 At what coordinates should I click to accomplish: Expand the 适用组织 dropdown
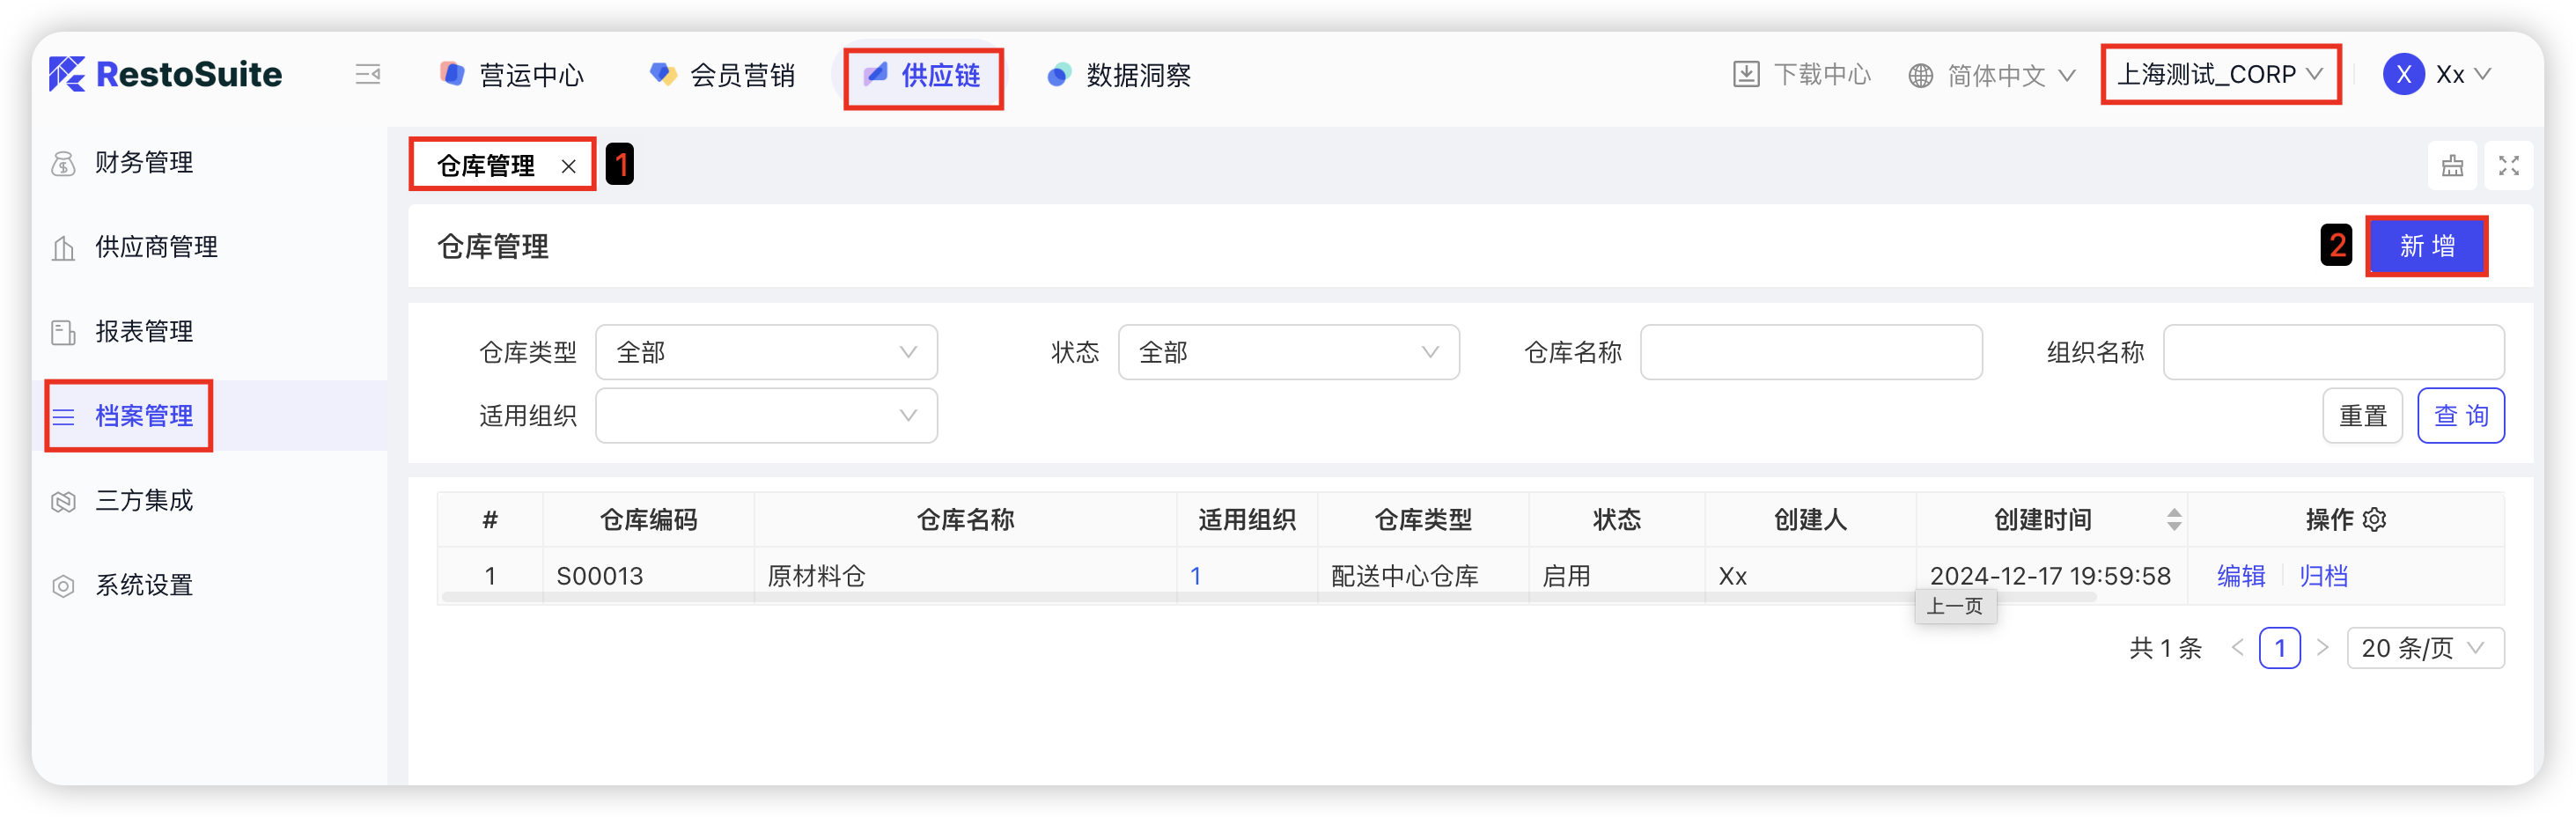tap(766, 416)
